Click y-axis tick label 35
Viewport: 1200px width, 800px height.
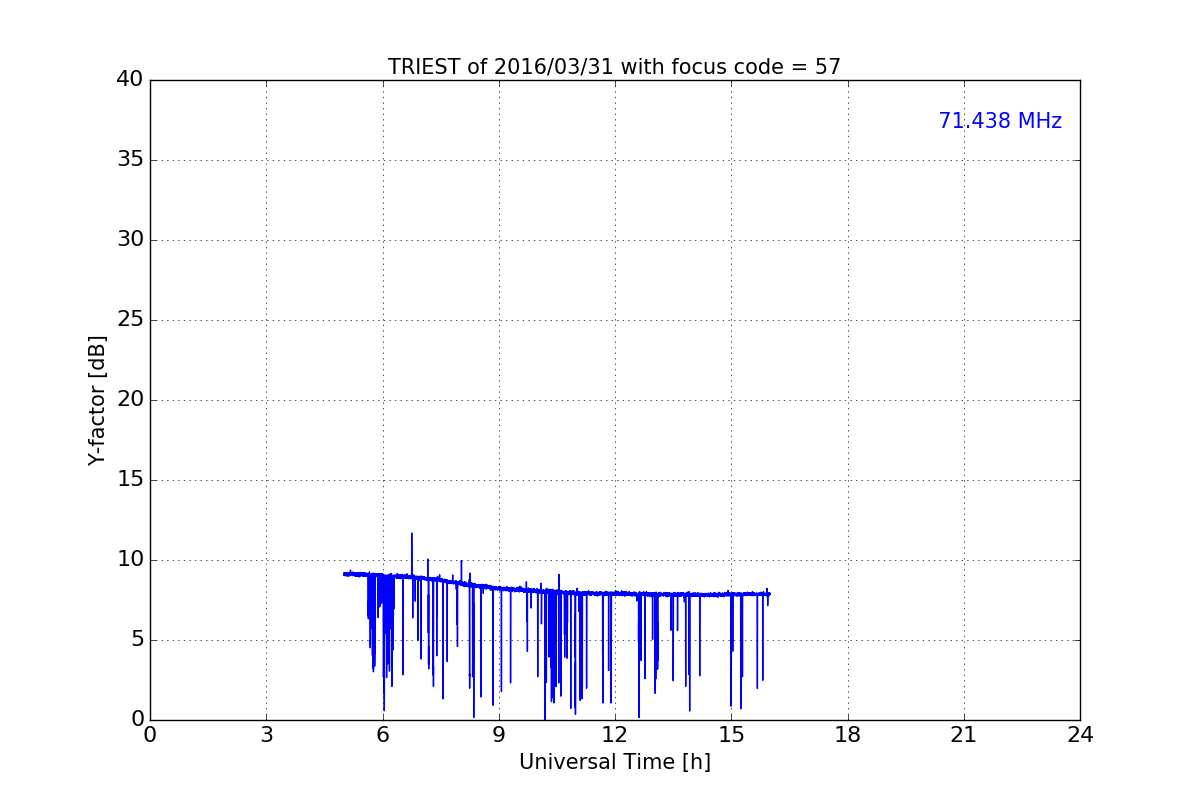(130, 160)
